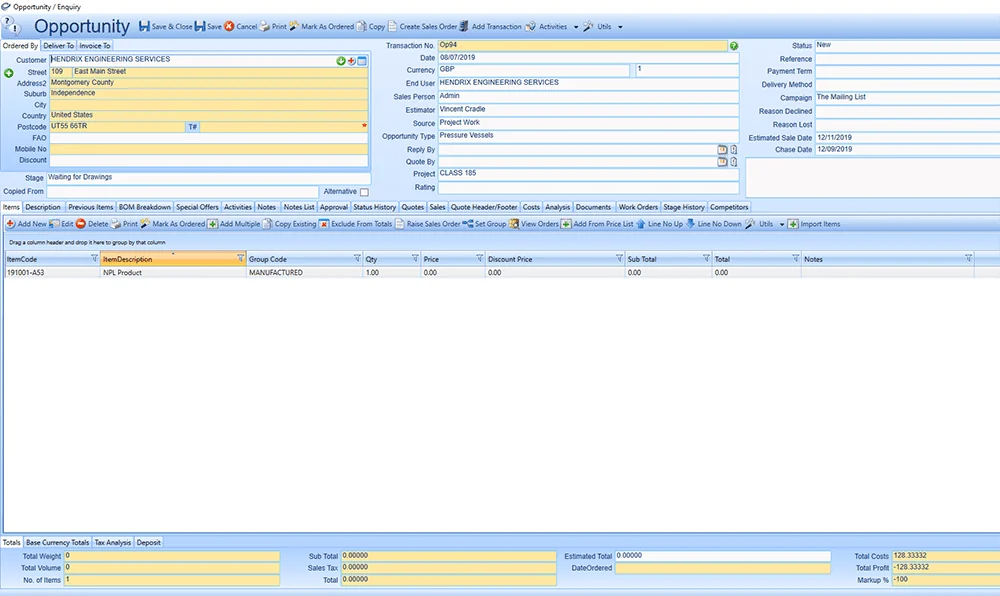Expand the top toolbar Utils dropdown arrow
The height and width of the screenshot is (596, 1000).
pos(620,27)
